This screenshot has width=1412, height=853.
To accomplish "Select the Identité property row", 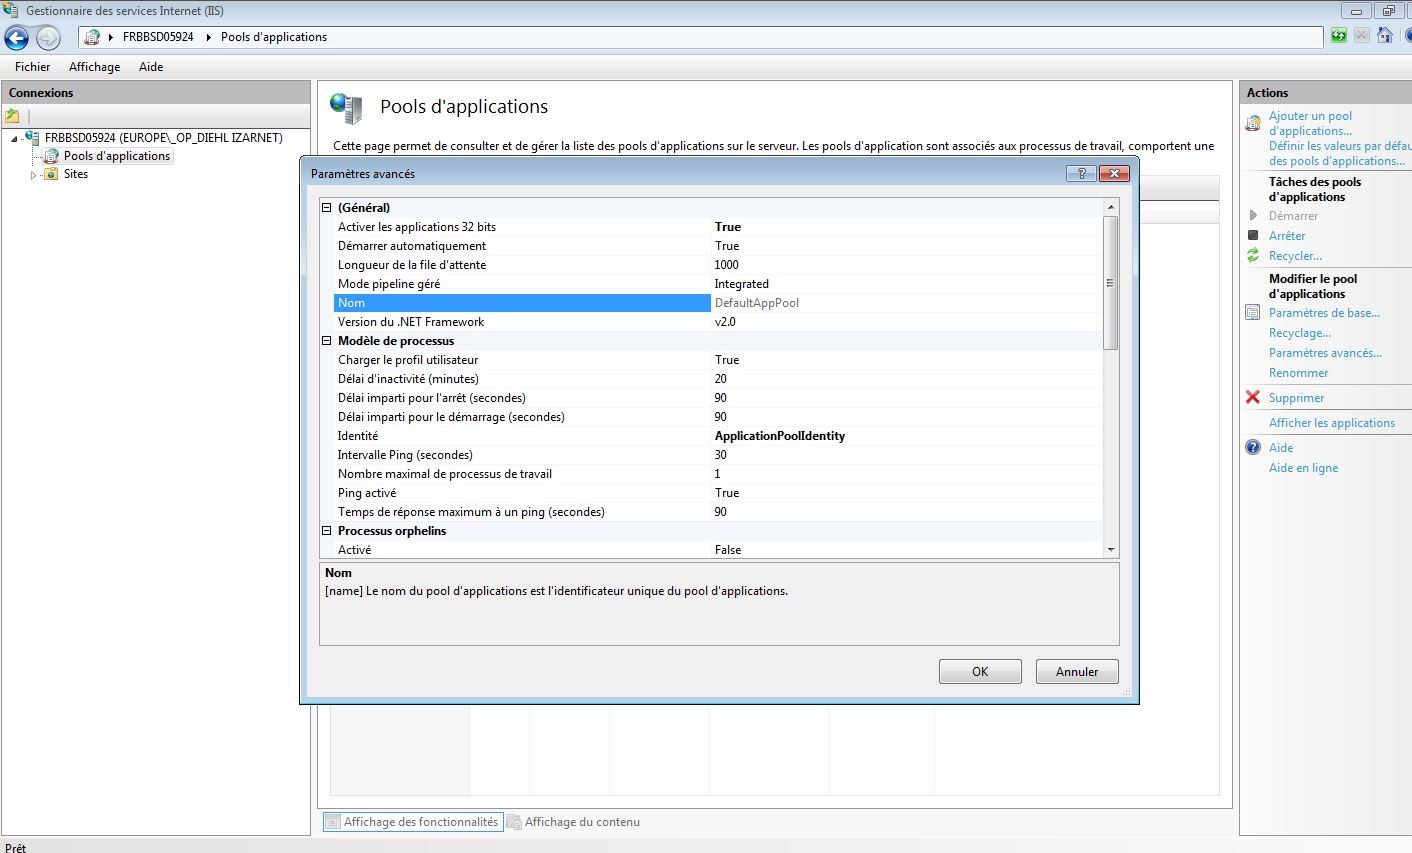I will click(520, 436).
